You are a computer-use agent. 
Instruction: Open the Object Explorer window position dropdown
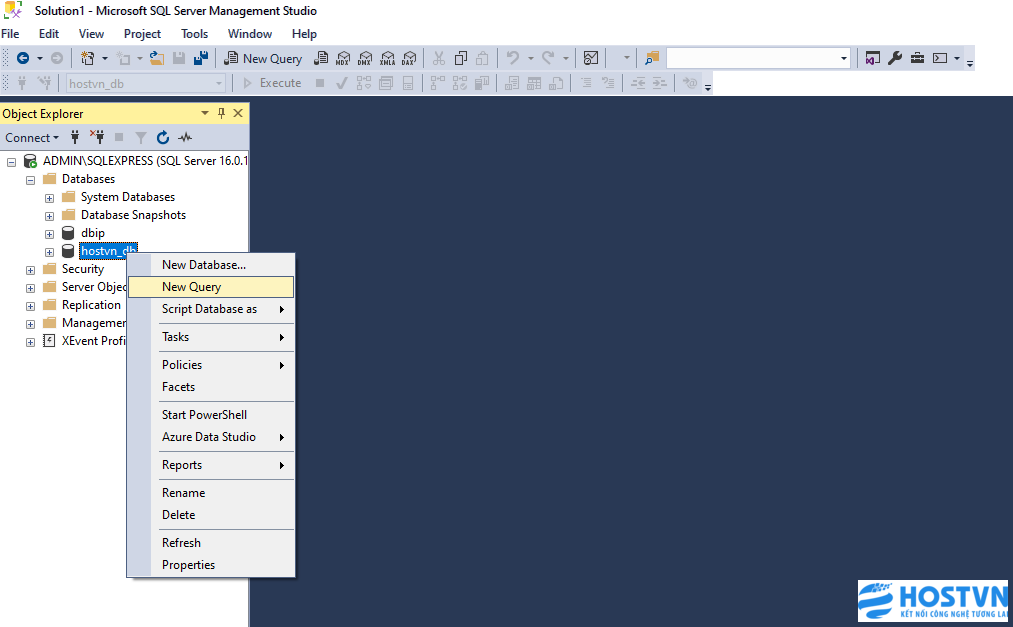pos(205,113)
